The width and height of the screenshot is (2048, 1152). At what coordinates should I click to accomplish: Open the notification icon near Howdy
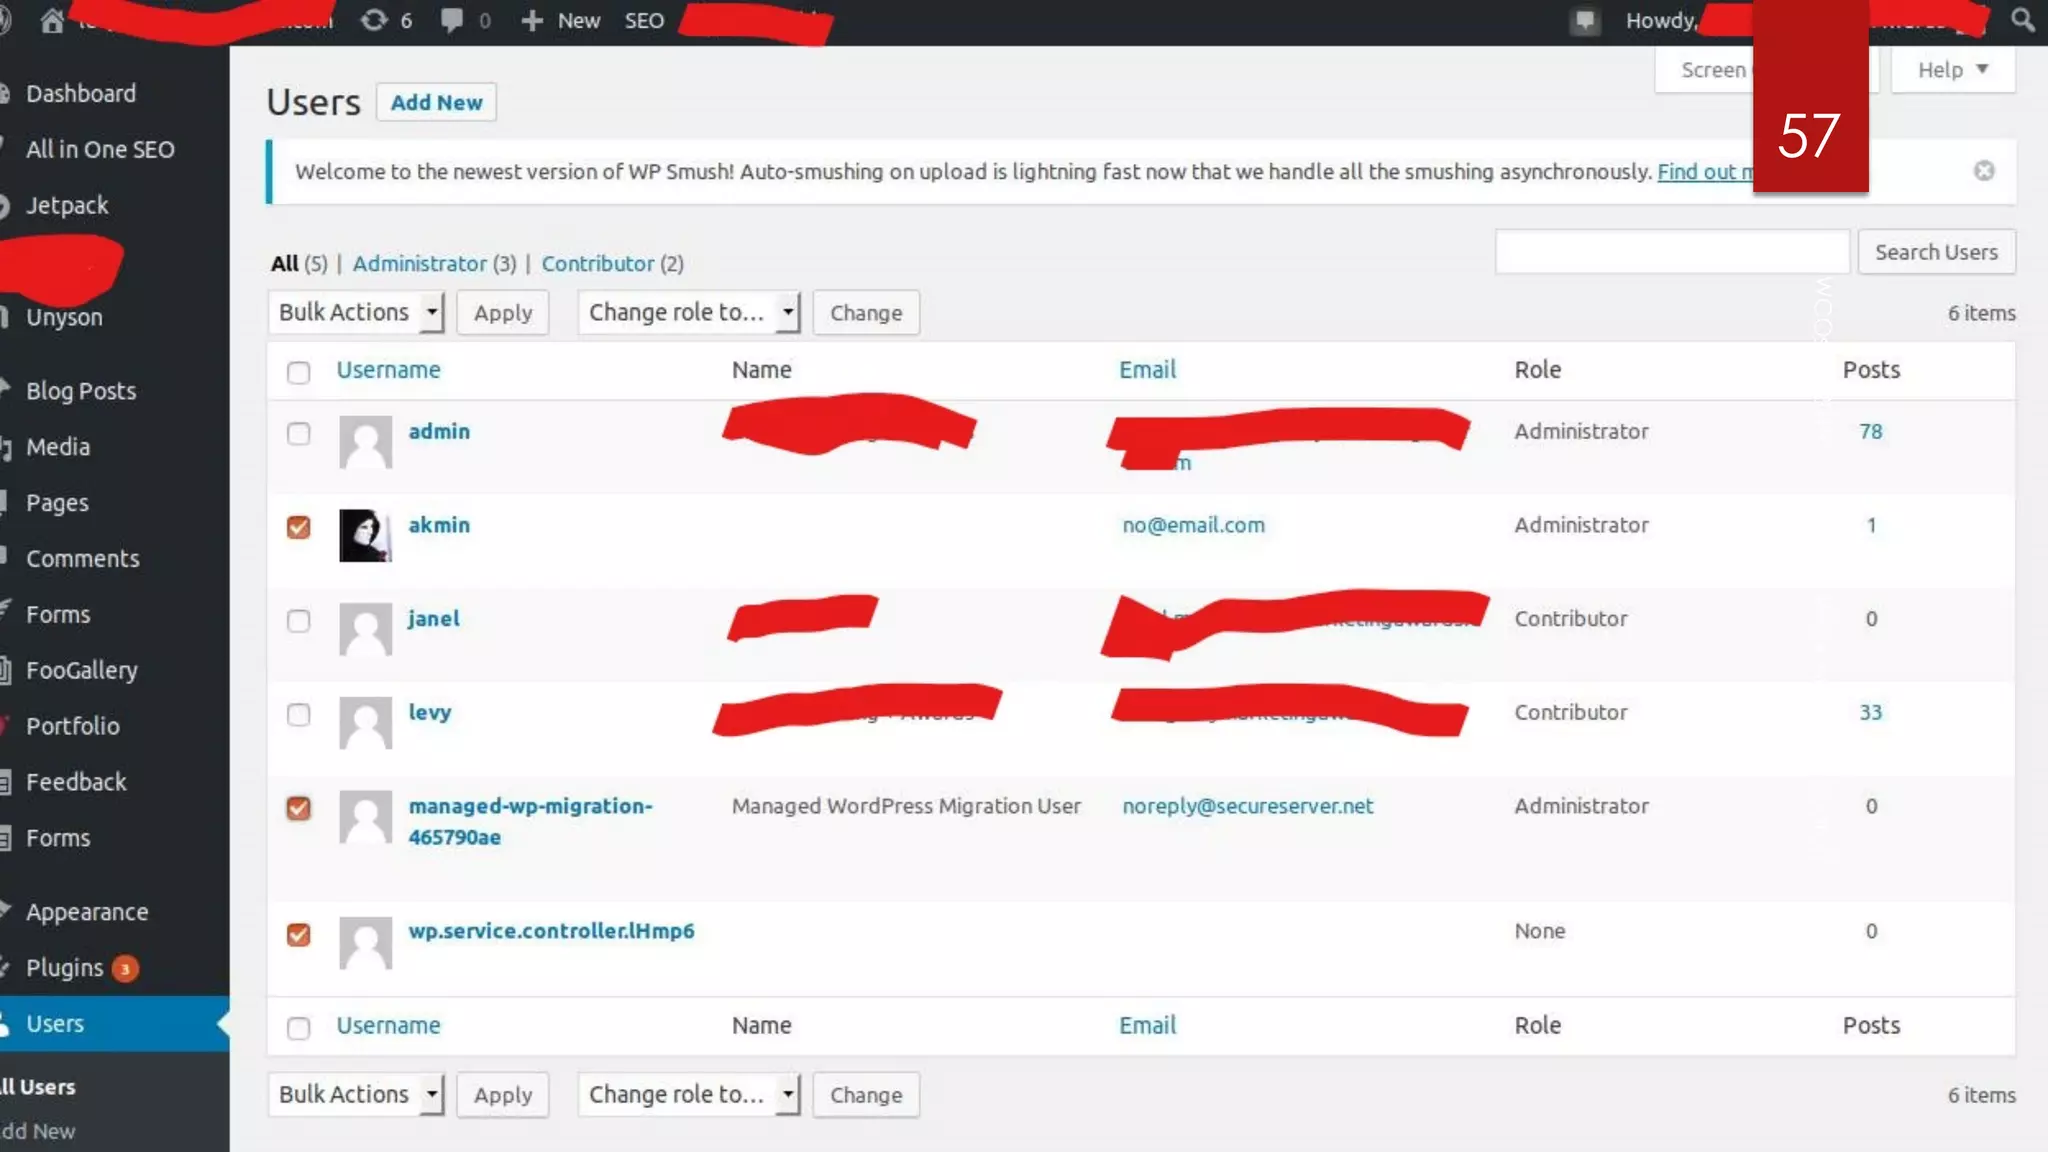(x=1585, y=20)
